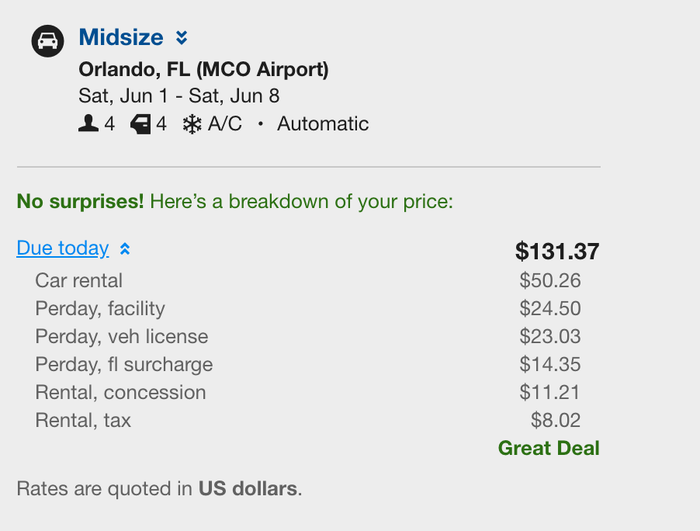The image size is (700, 531).
Task: Click the US dollars currency text
Action: click(248, 489)
